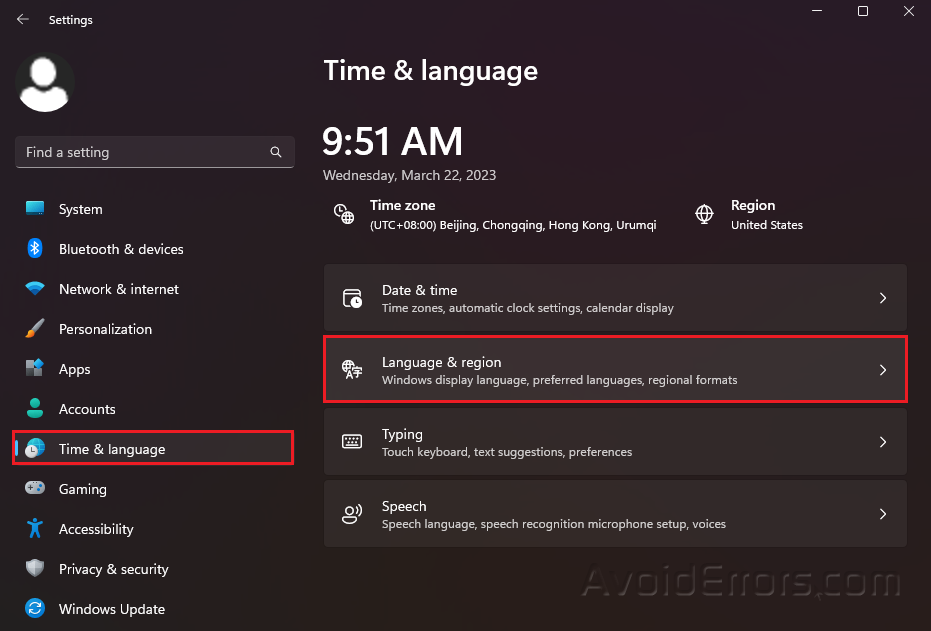
Task: Click the back arrow navigation button
Action: coord(22,18)
